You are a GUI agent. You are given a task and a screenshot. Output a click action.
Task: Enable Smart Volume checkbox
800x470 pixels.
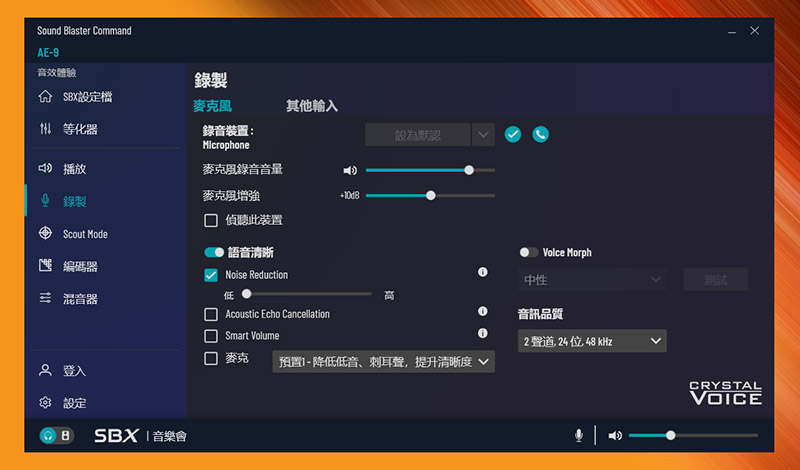pyautogui.click(x=211, y=336)
